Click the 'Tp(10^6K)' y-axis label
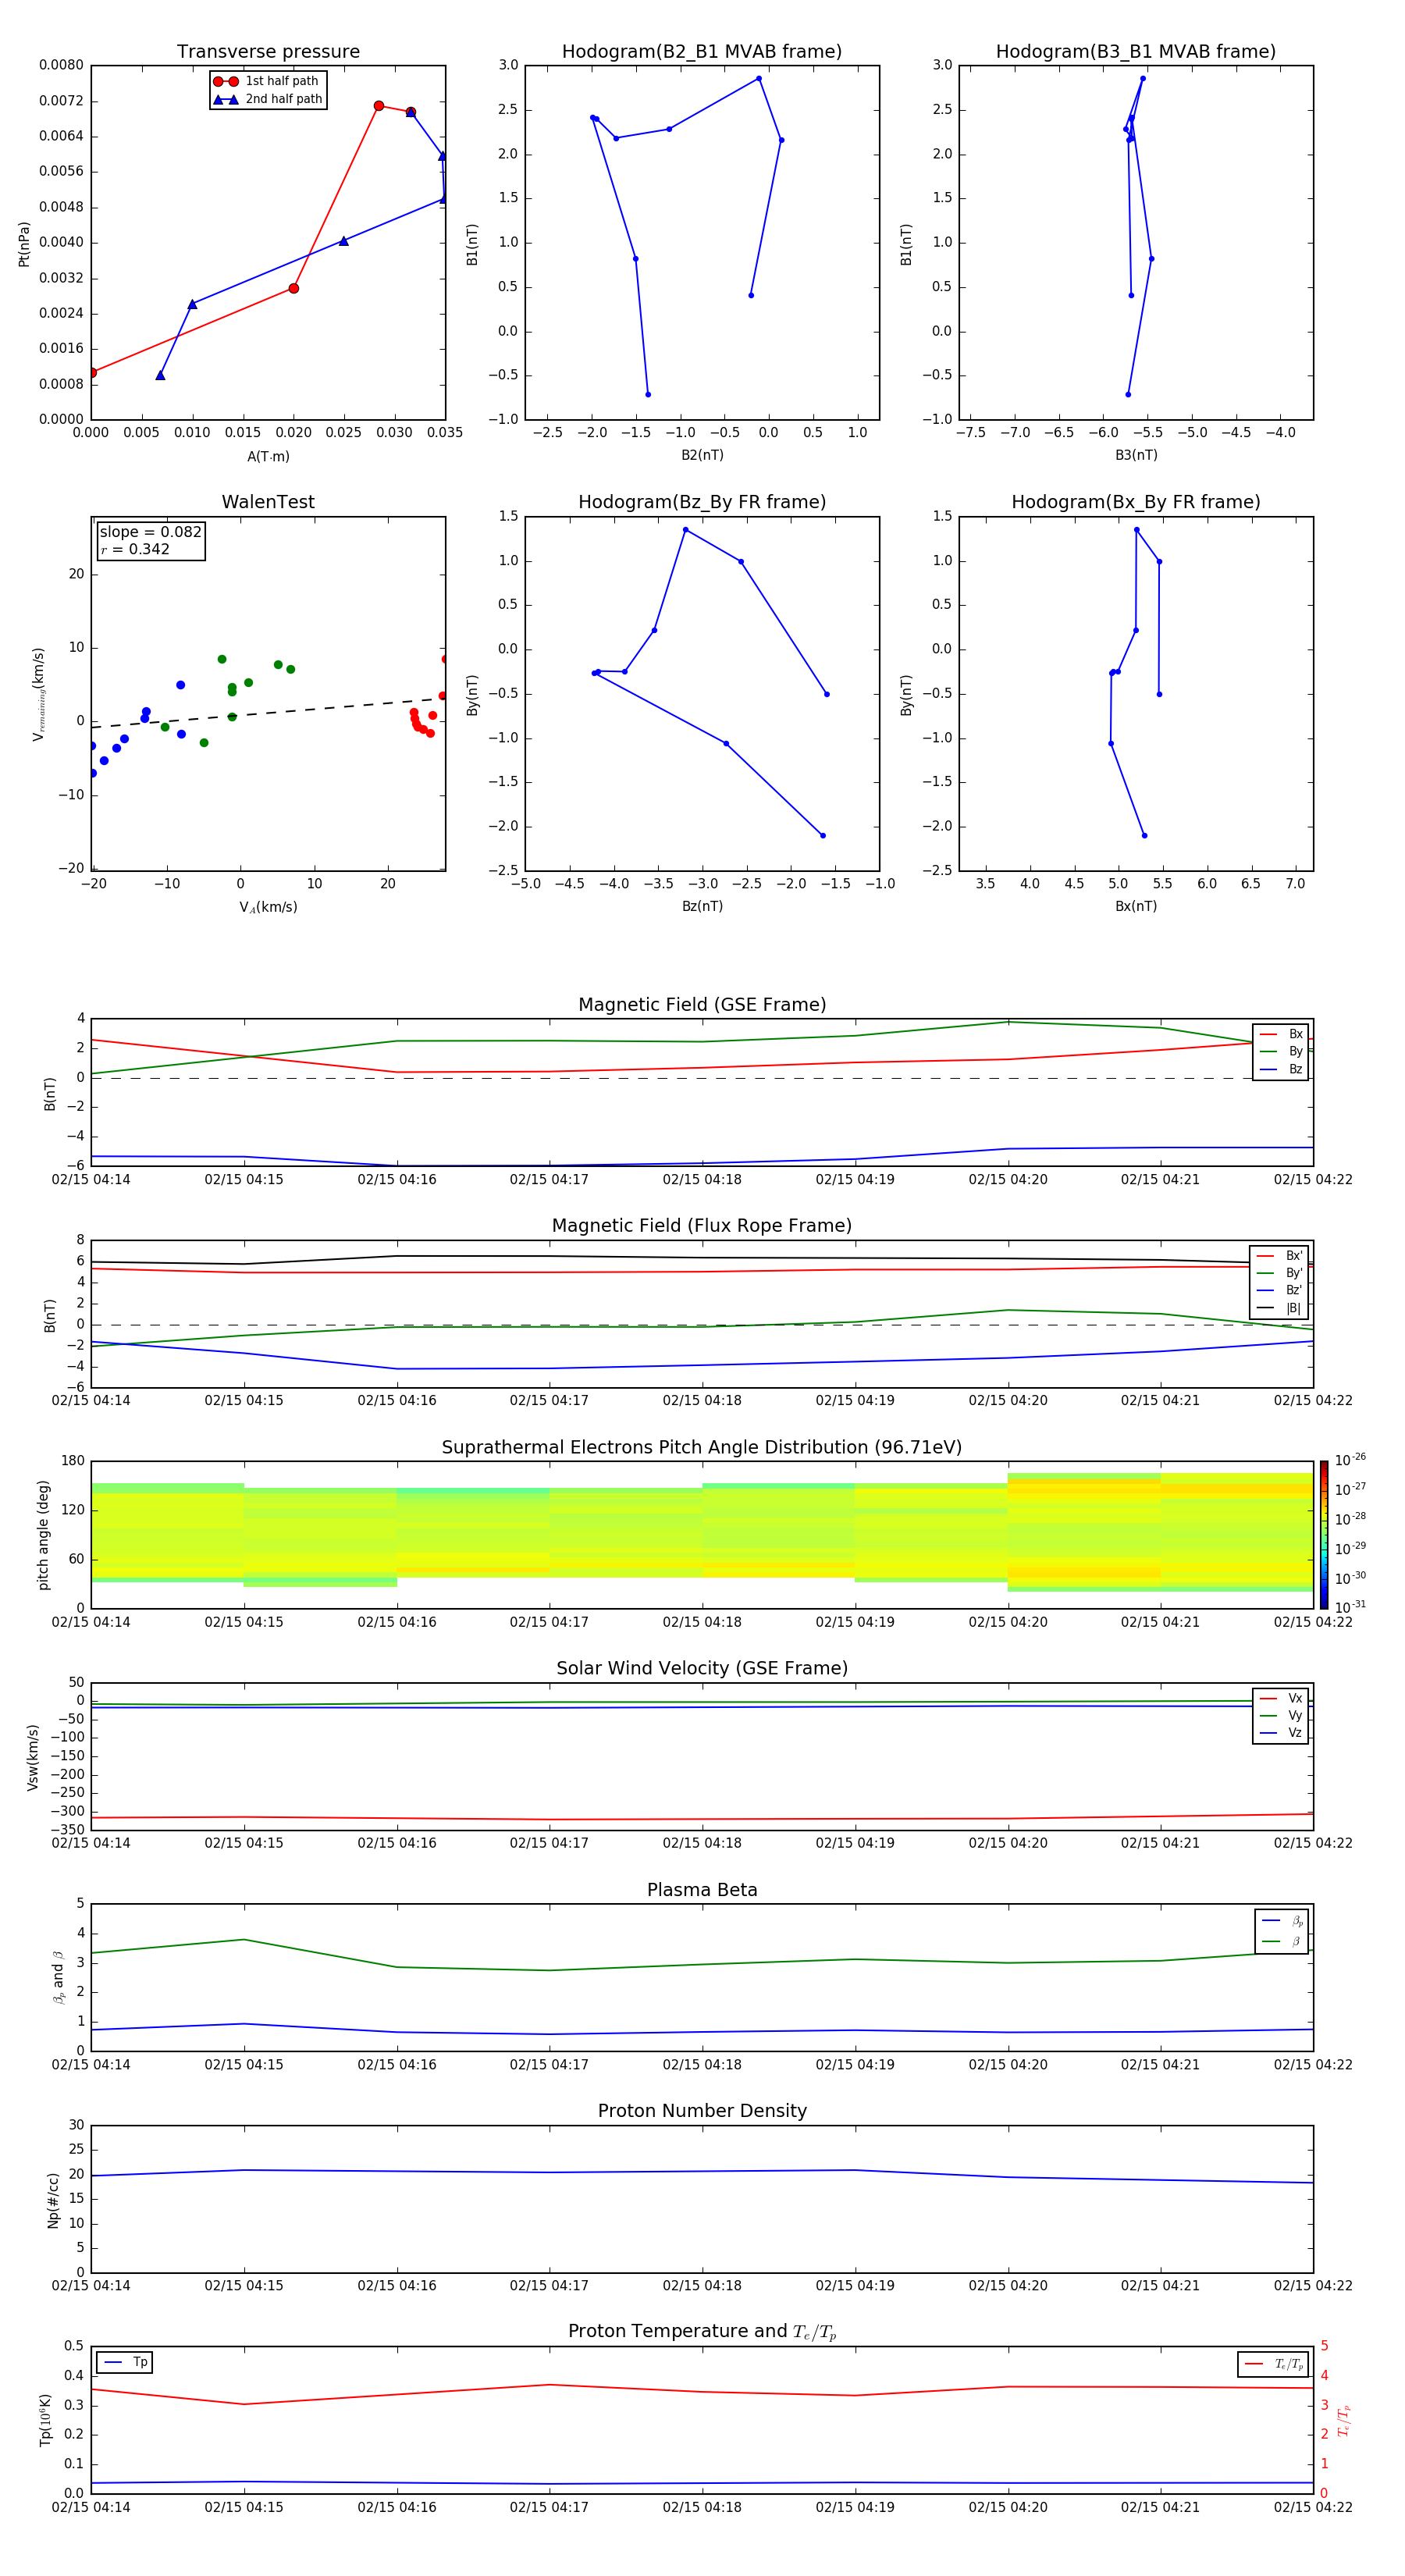1405x2576 pixels. (x=45, y=2420)
